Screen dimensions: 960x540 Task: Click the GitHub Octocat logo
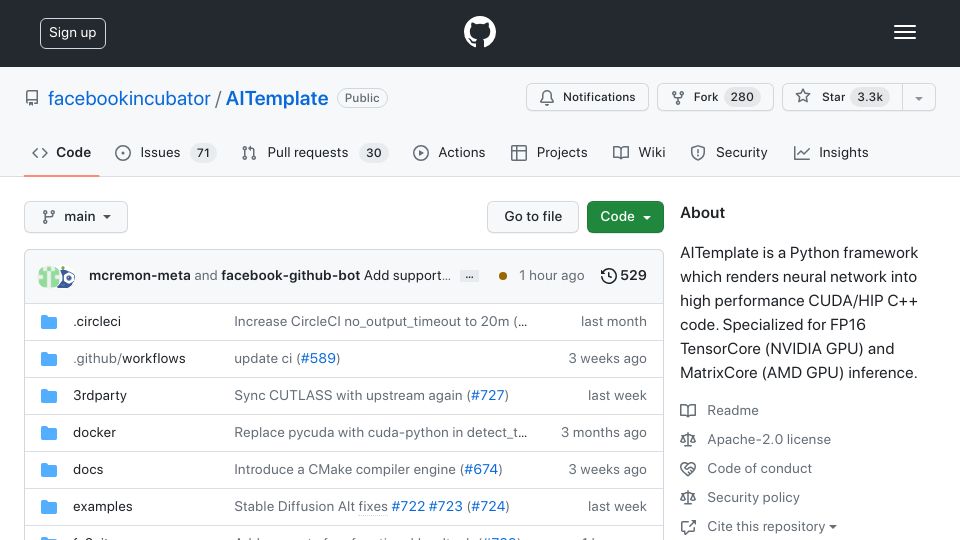pos(479,32)
